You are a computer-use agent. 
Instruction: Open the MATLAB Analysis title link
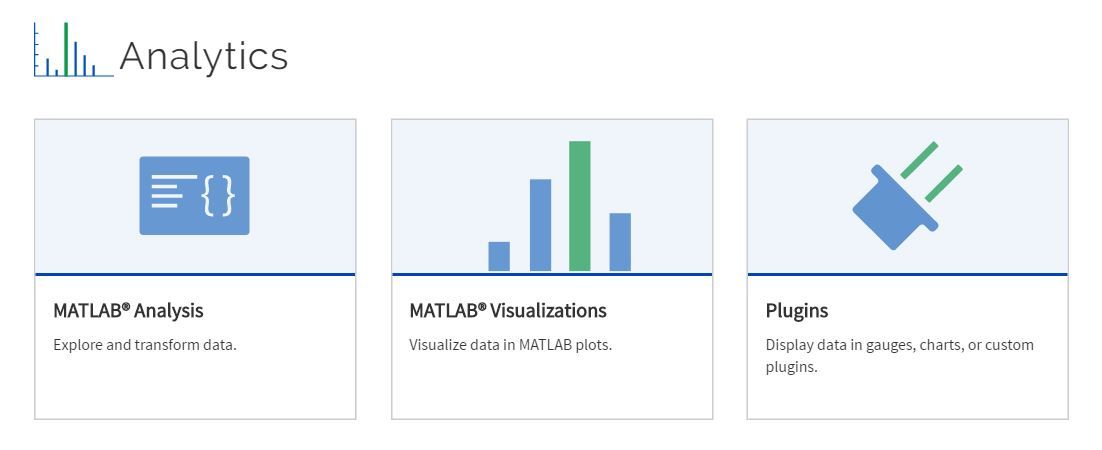(x=128, y=311)
